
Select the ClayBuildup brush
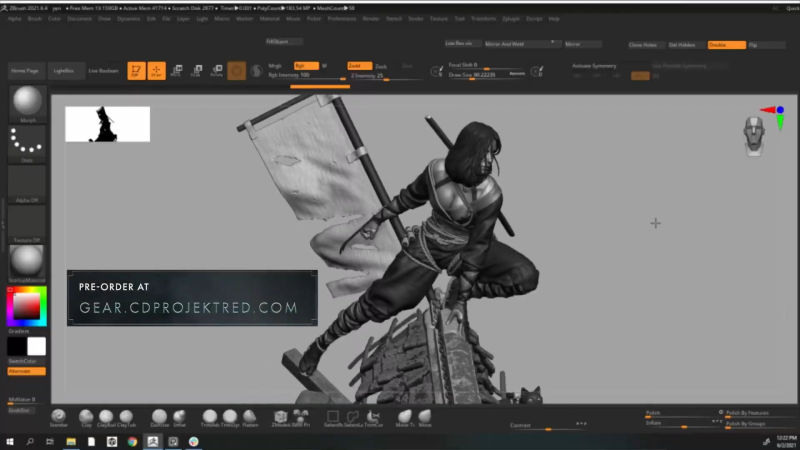[106, 417]
